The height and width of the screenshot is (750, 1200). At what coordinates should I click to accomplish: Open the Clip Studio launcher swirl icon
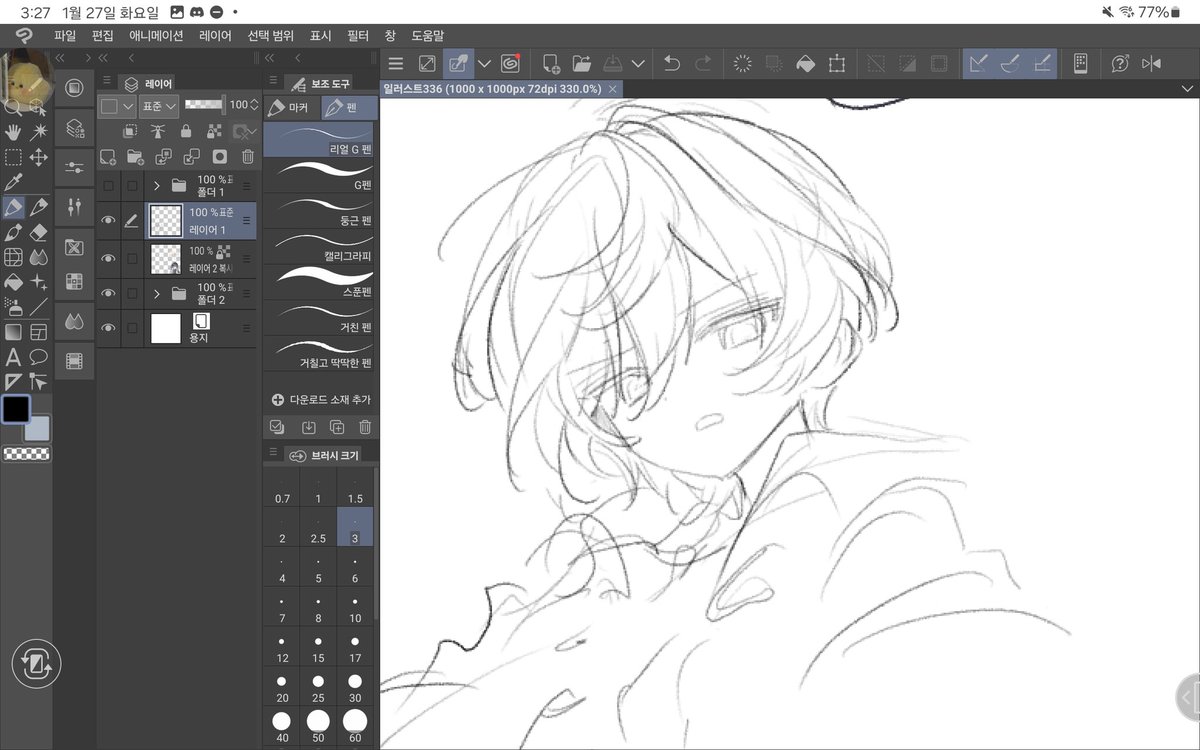pos(510,63)
